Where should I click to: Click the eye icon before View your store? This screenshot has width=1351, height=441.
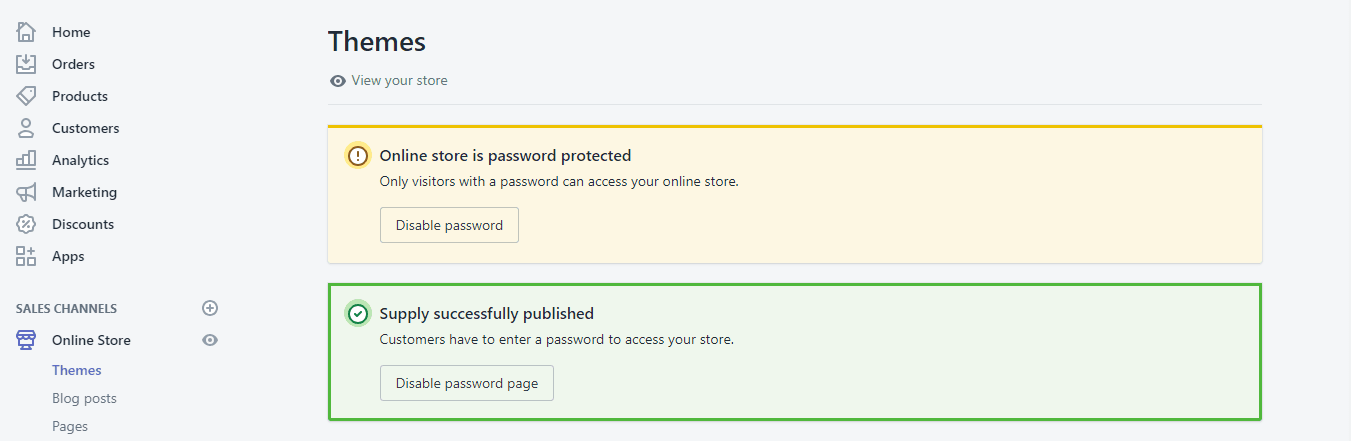pos(338,81)
